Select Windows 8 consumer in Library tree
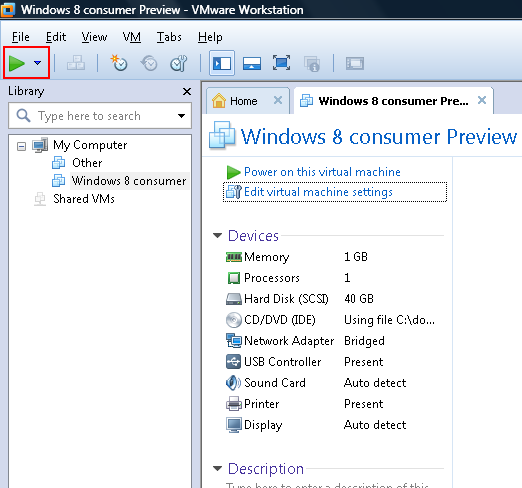 (129, 181)
